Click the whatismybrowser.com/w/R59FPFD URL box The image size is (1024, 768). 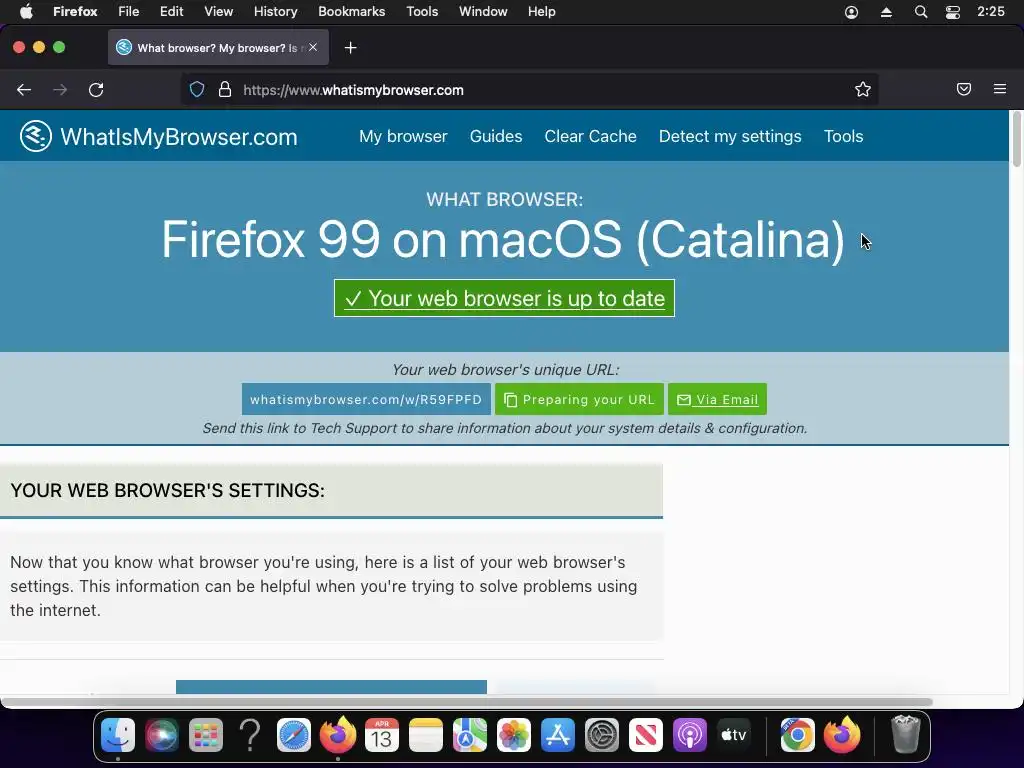point(366,399)
